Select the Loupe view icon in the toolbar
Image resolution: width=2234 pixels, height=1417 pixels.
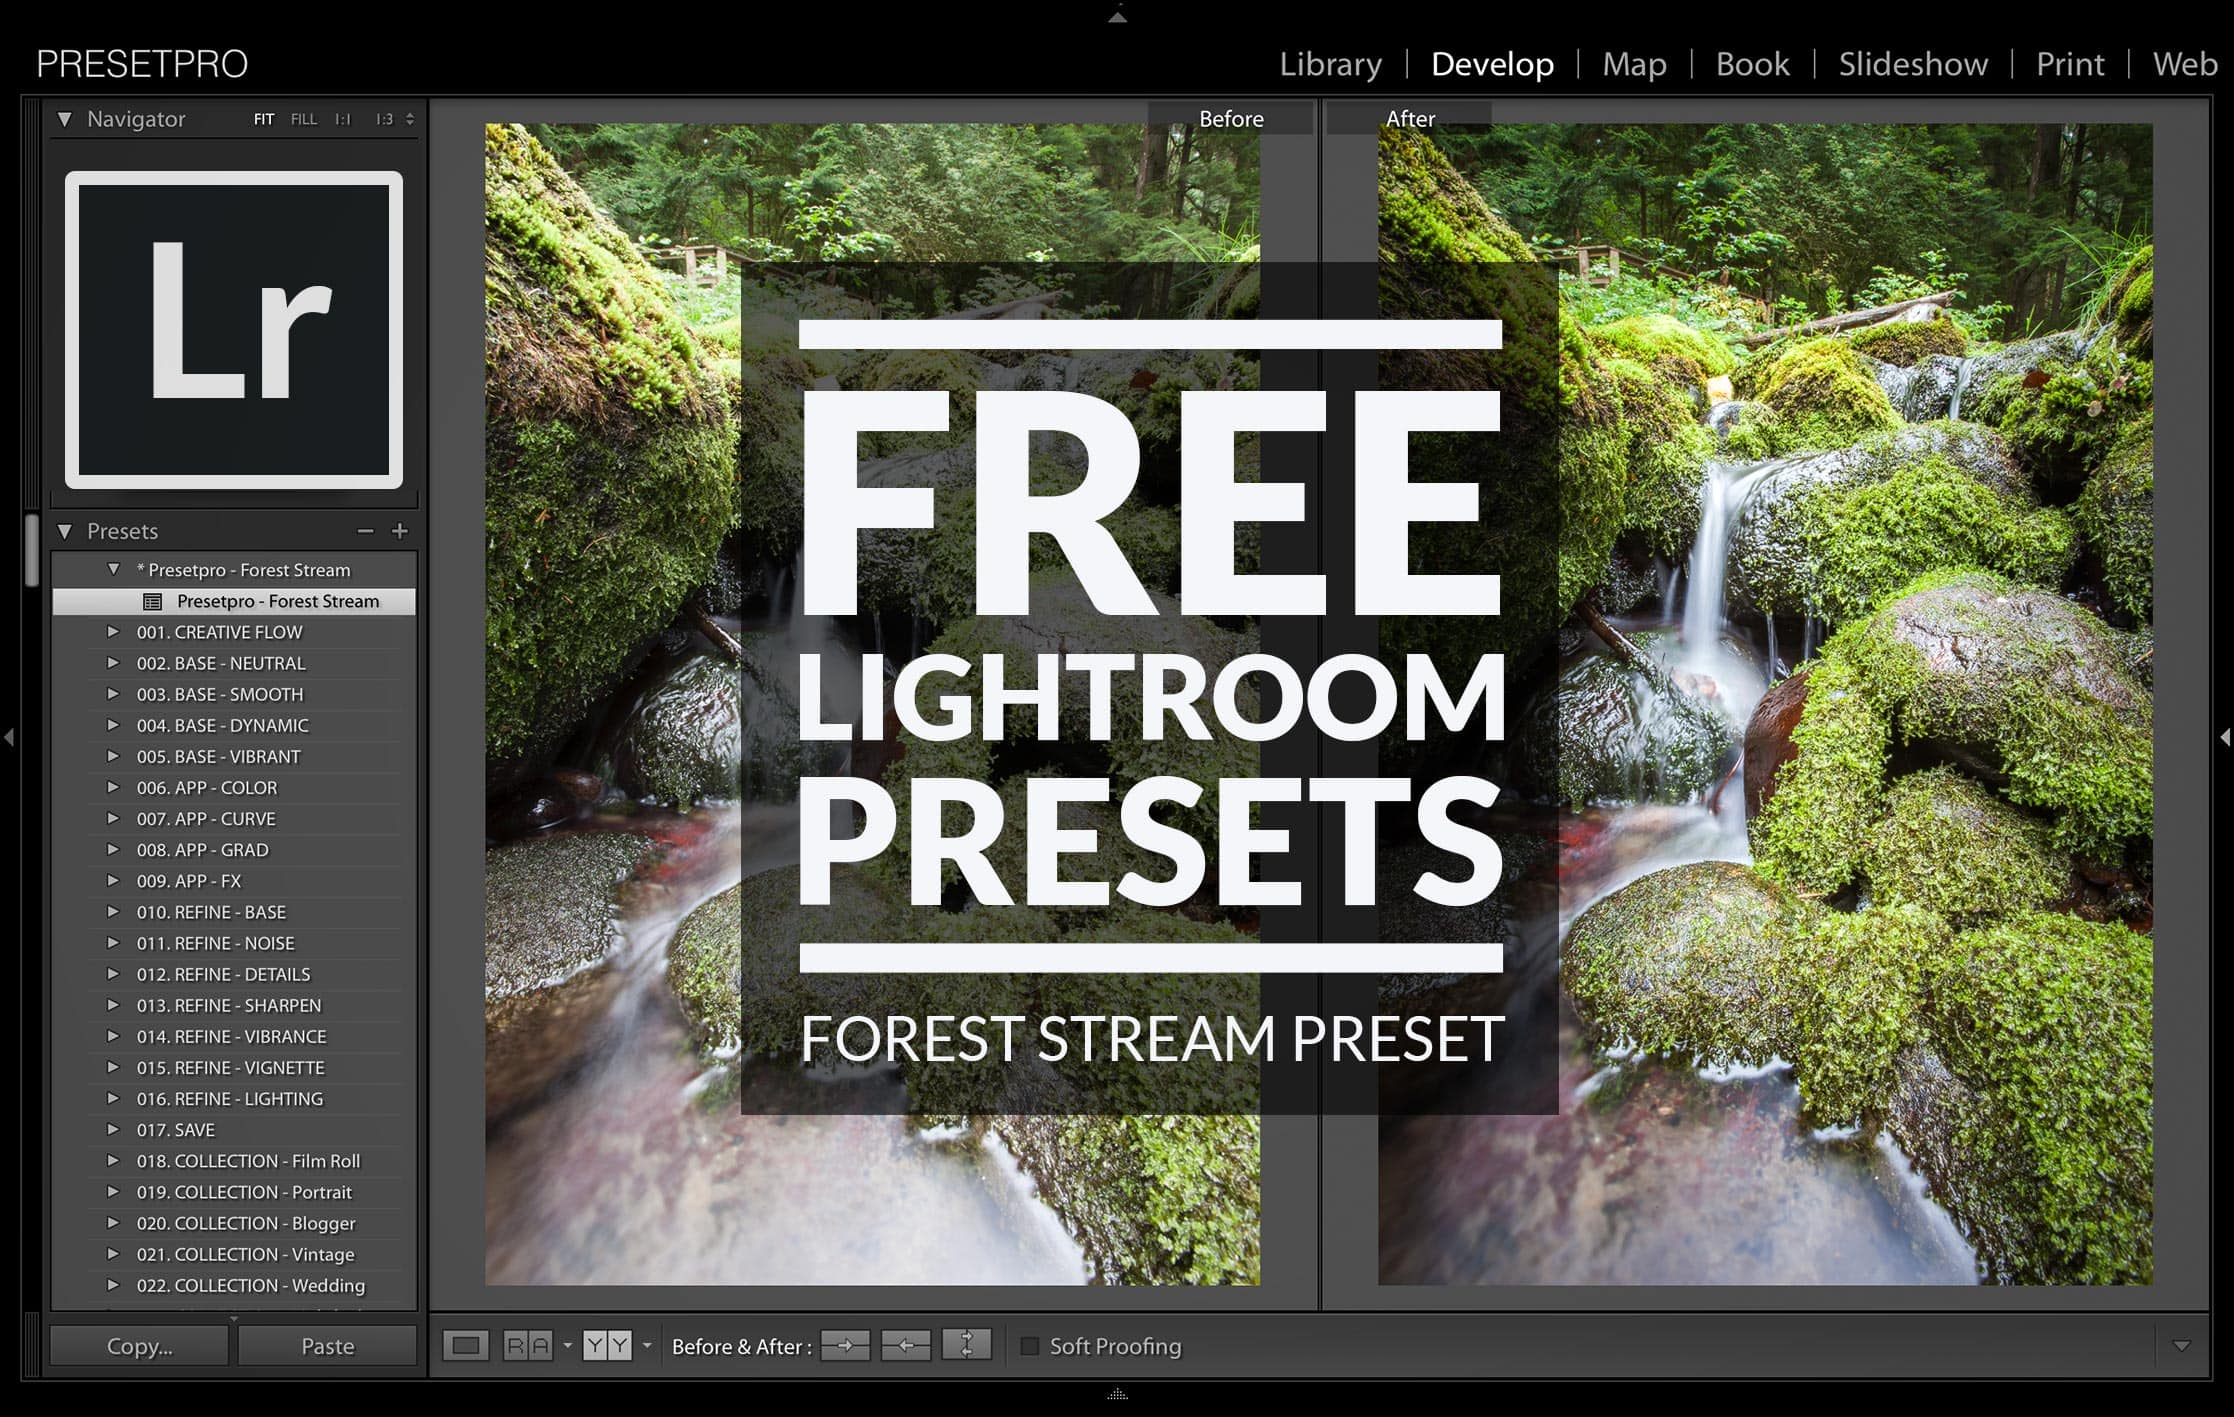point(465,1346)
